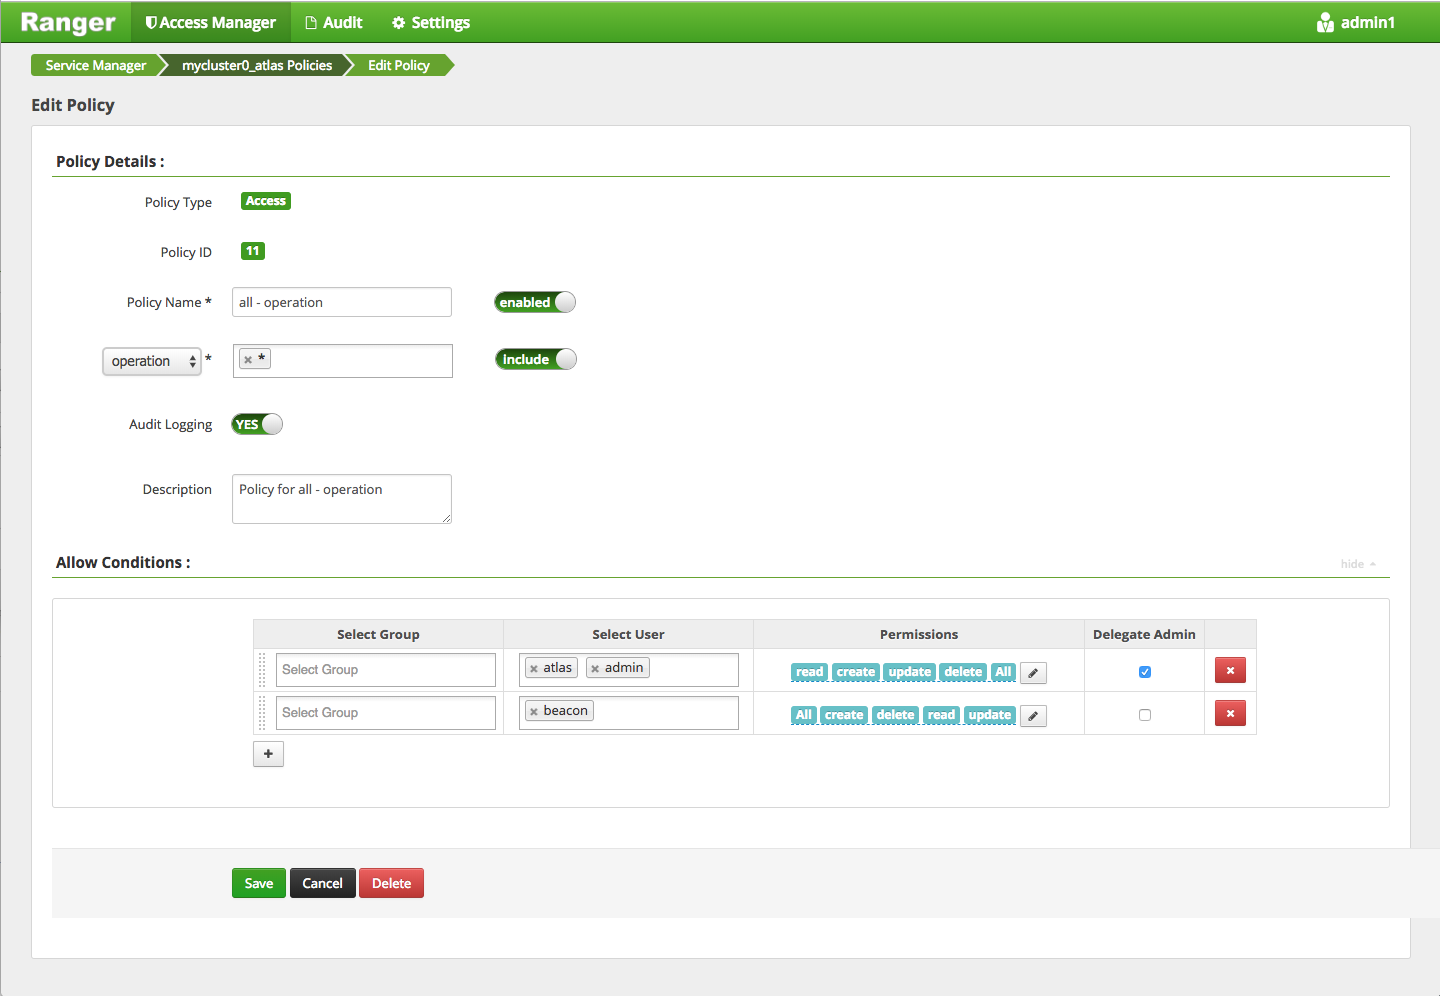
Task: Grab drag handle of beacon row
Action: click(x=262, y=713)
